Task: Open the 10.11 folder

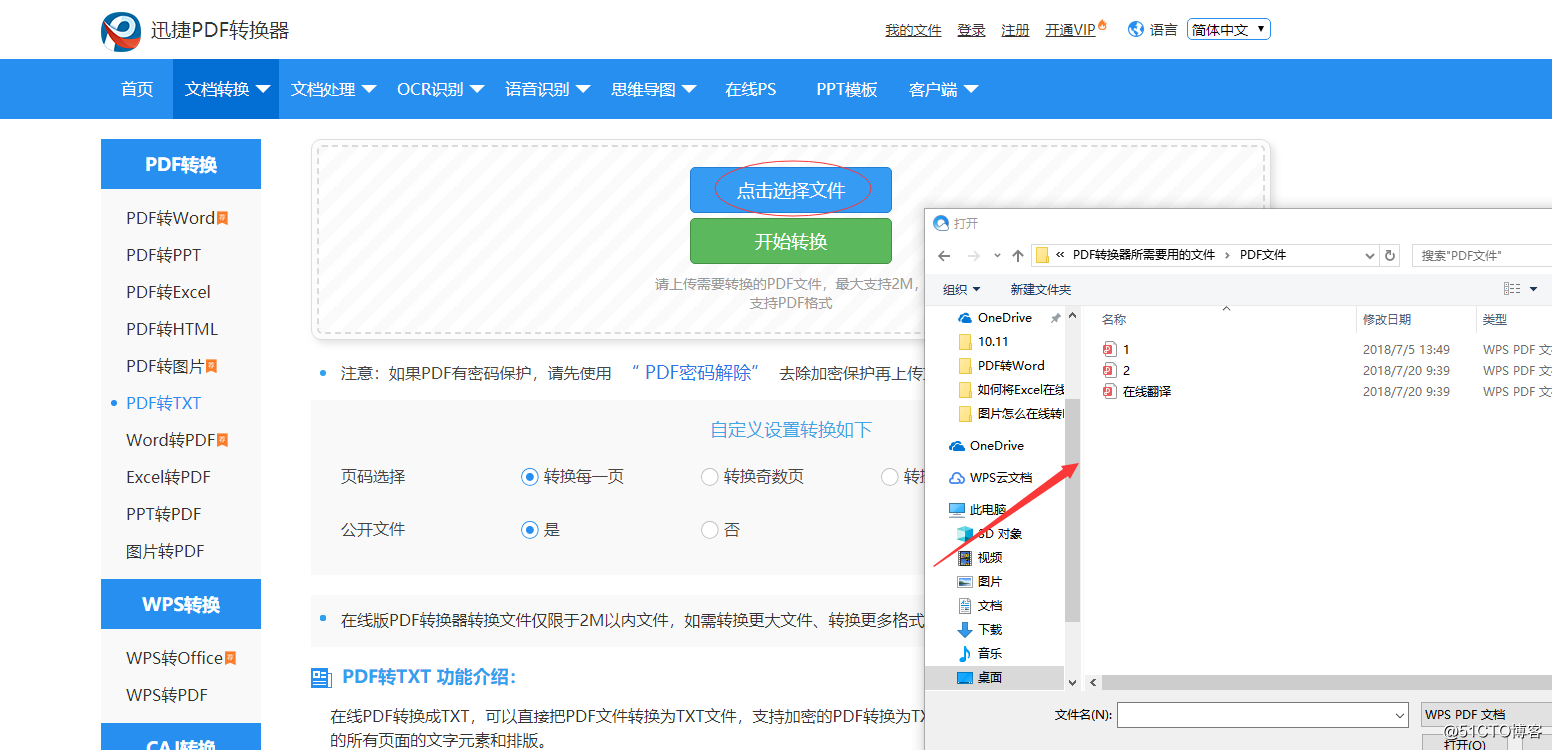Action: (992, 342)
